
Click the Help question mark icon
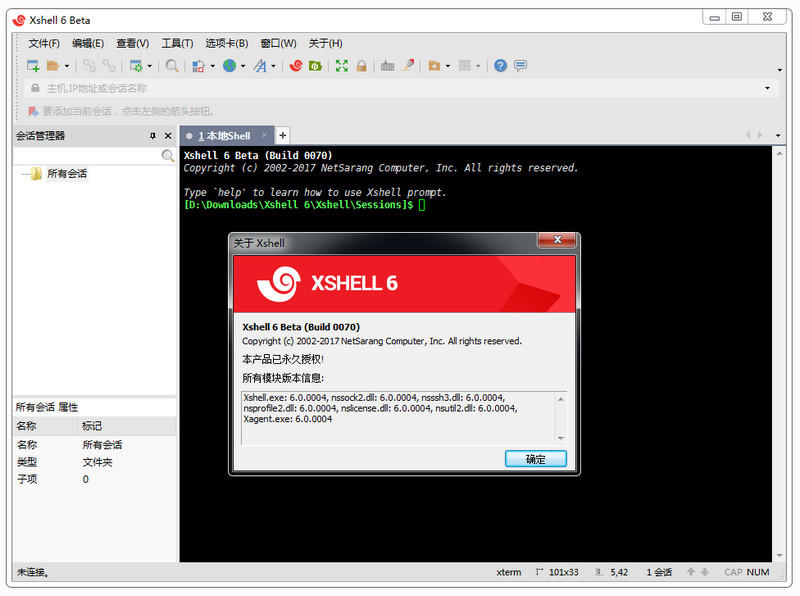click(x=501, y=66)
